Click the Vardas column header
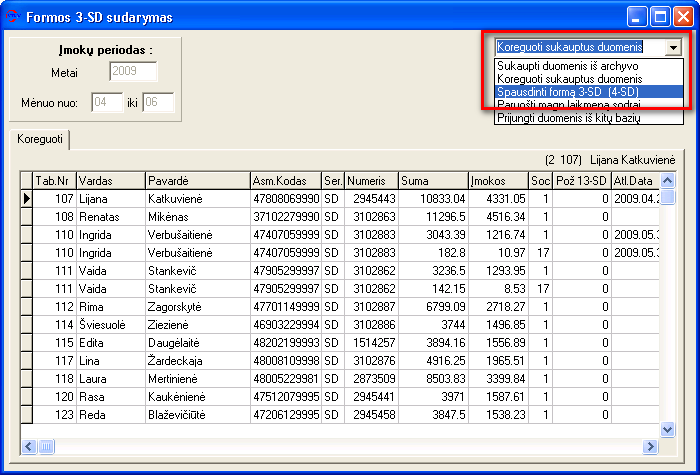Viewport: 700px width, 475px height. click(111, 181)
